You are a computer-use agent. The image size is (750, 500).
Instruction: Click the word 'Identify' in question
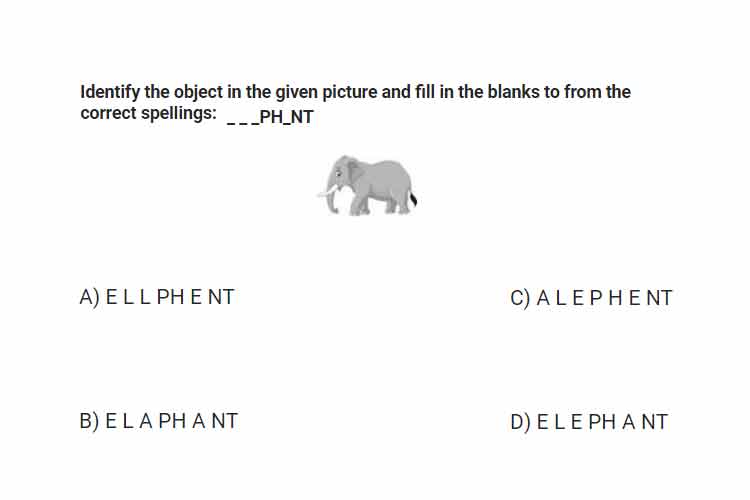click(x=110, y=92)
